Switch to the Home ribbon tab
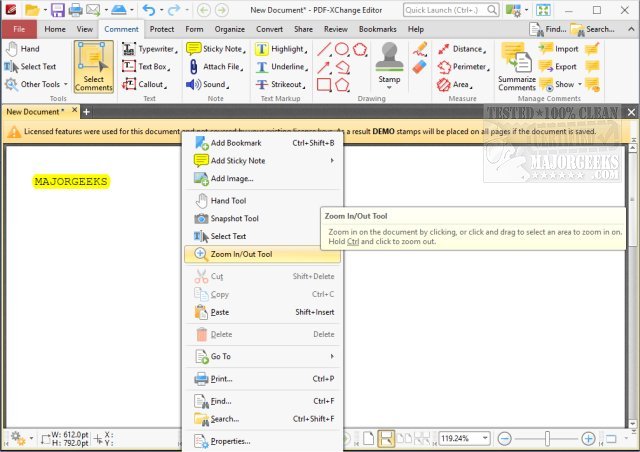640x452 pixels. click(x=55, y=29)
